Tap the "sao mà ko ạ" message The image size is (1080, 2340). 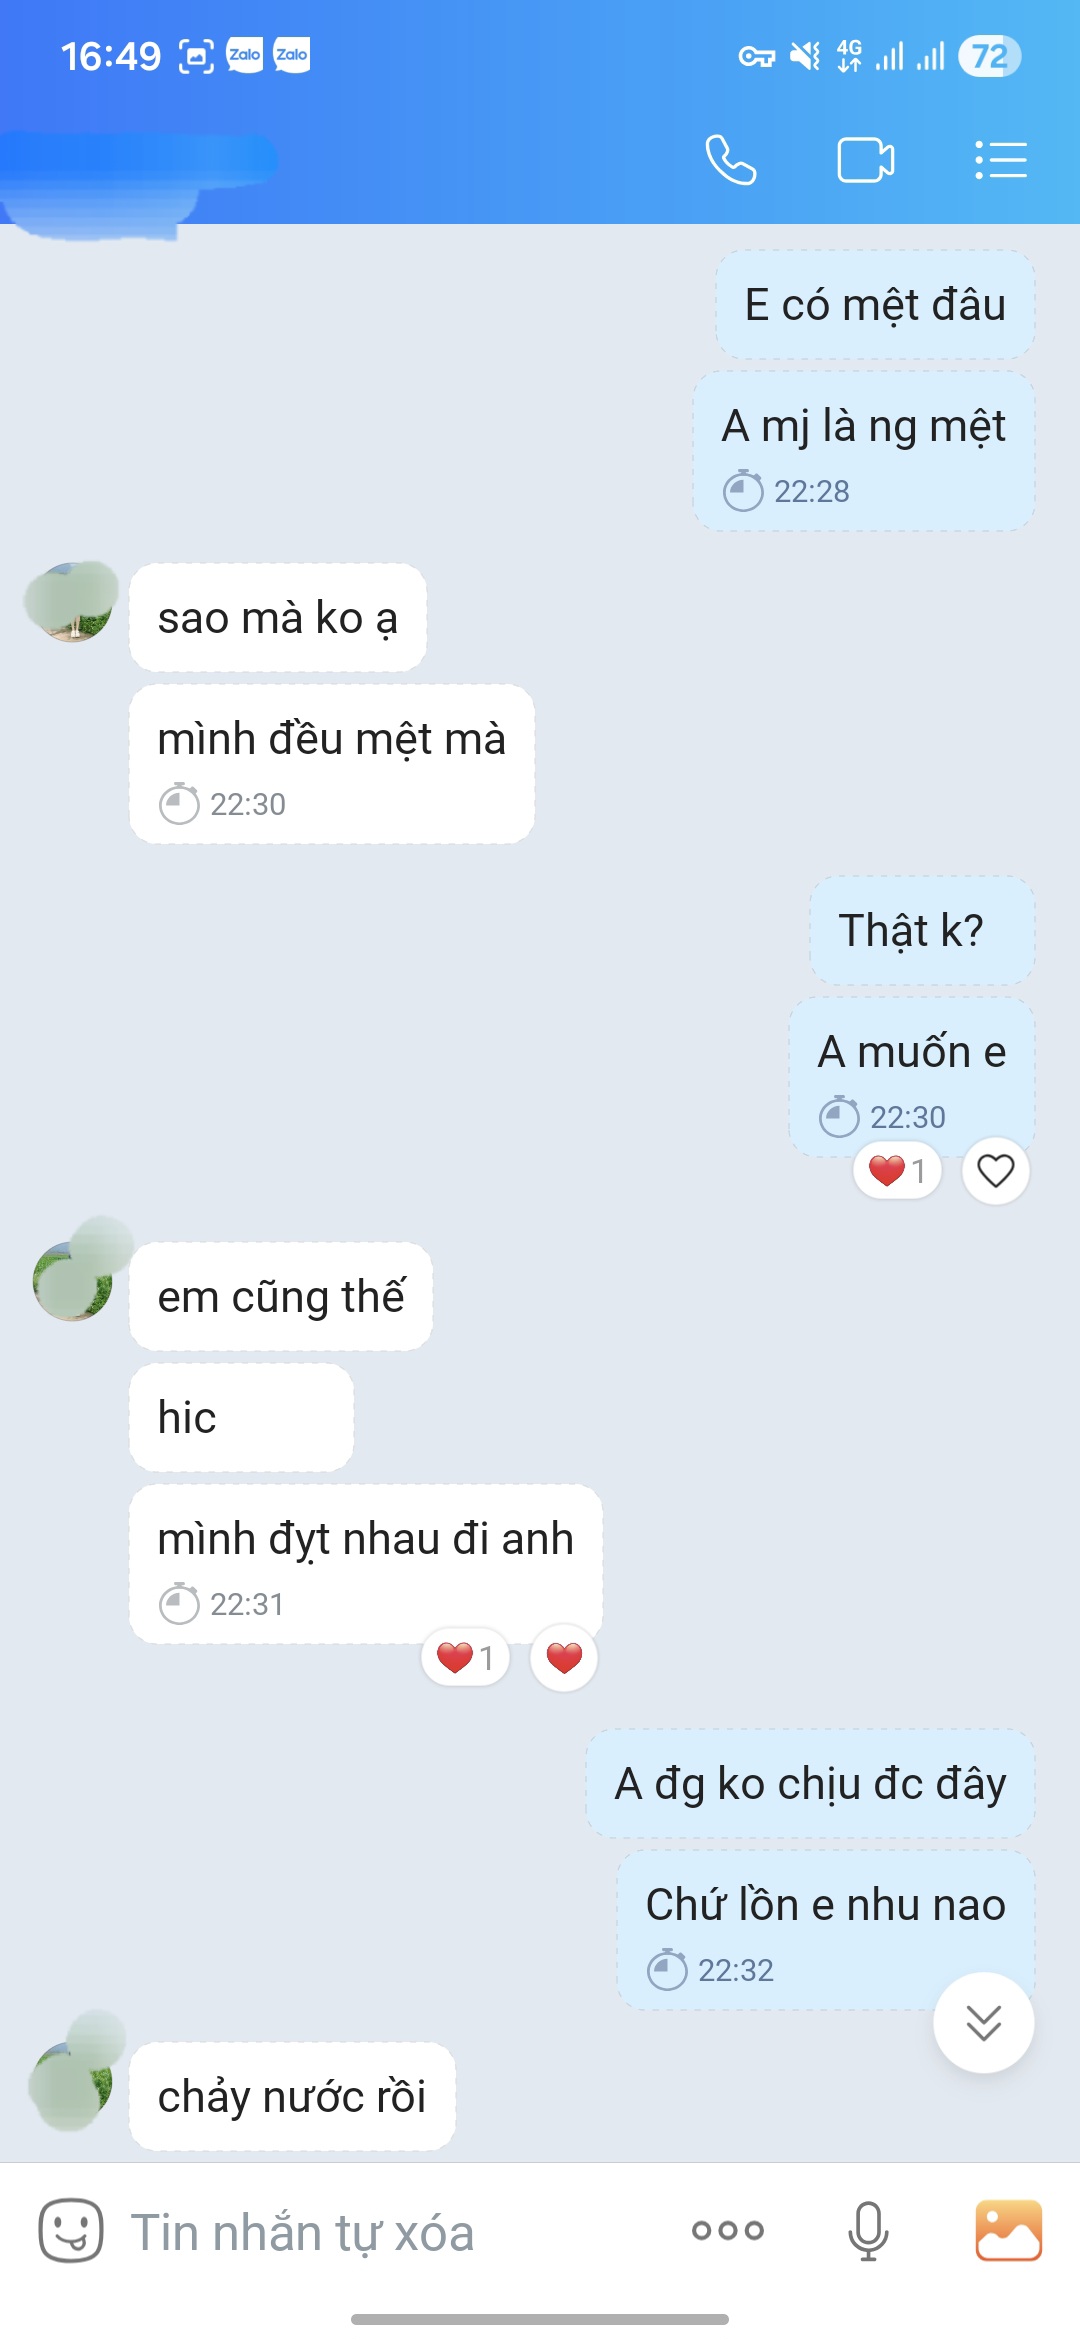[x=278, y=618]
